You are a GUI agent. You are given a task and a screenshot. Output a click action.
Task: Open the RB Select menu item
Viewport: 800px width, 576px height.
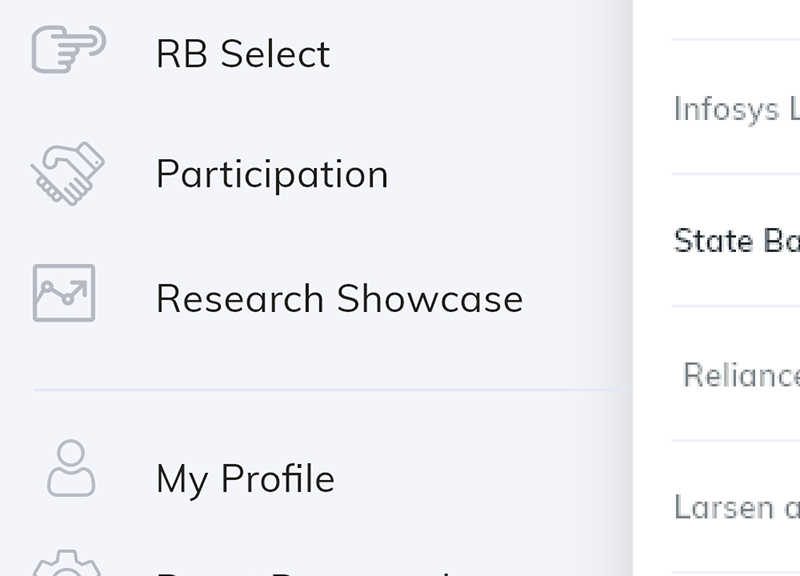[x=243, y=54]
